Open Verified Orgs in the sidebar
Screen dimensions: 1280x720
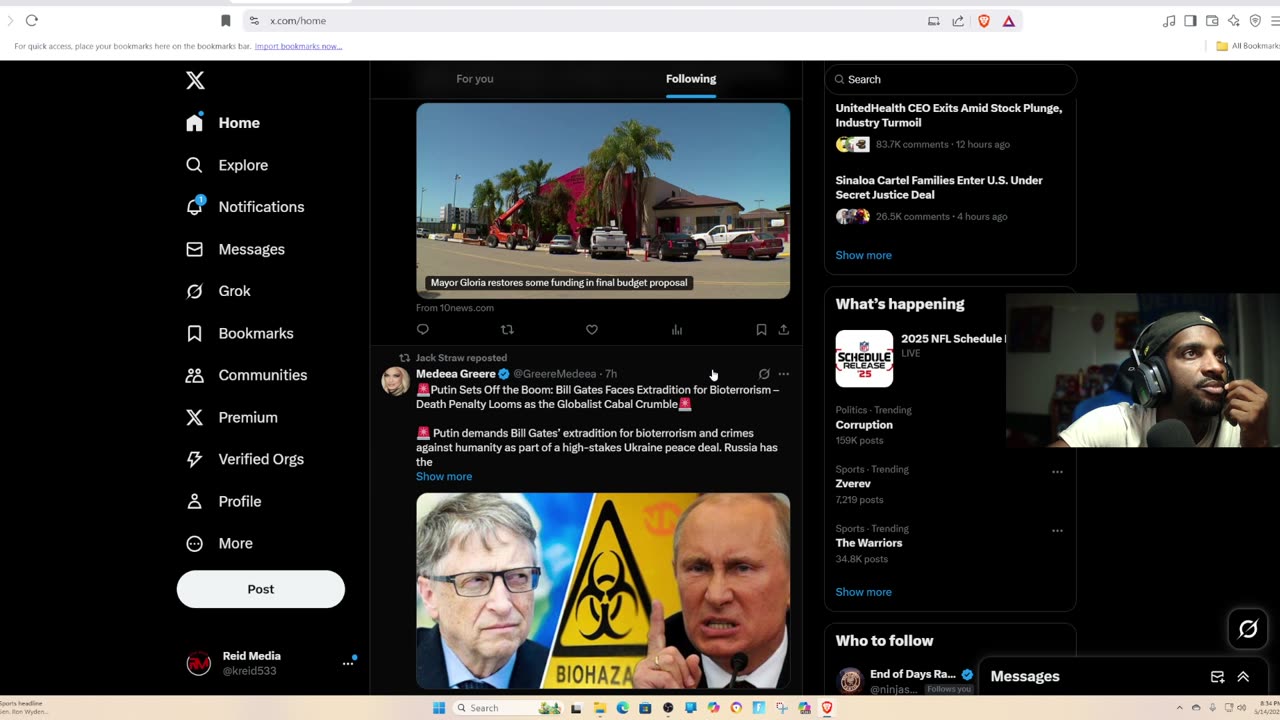245,459
